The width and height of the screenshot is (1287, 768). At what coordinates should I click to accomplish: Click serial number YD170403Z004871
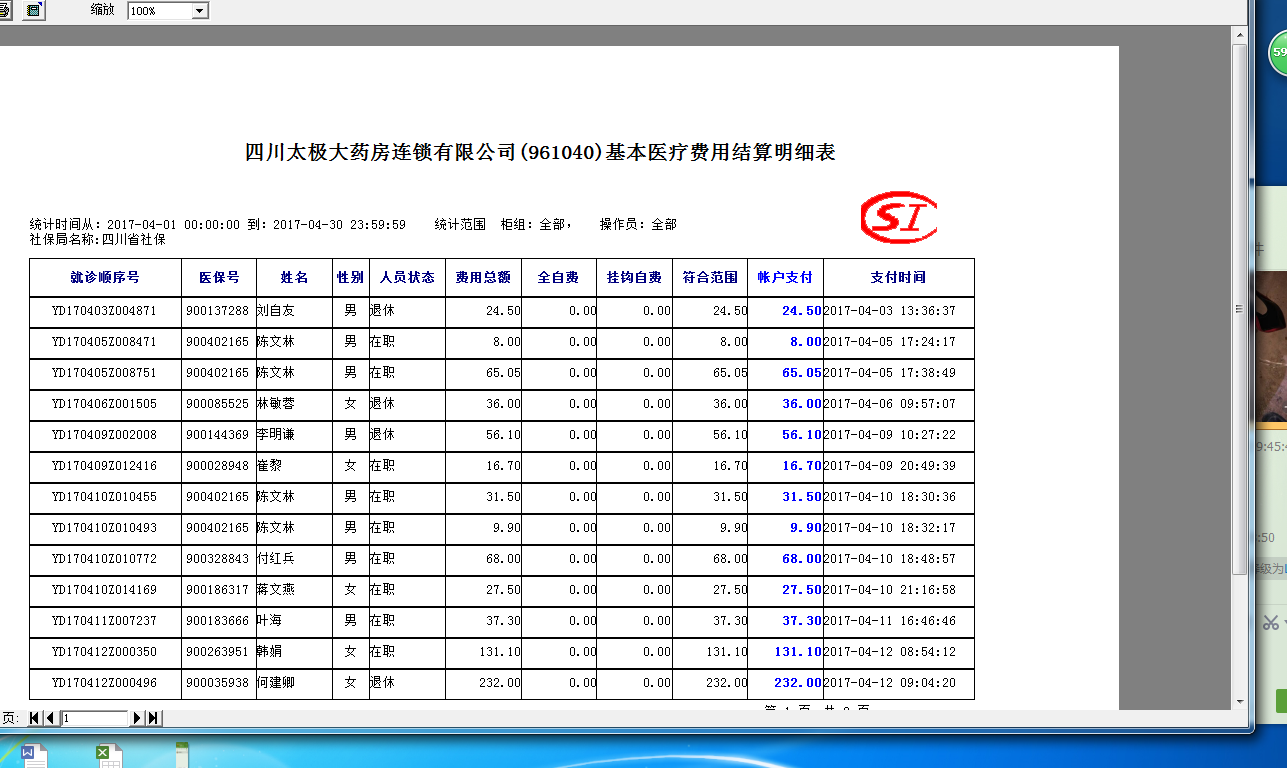105,311
